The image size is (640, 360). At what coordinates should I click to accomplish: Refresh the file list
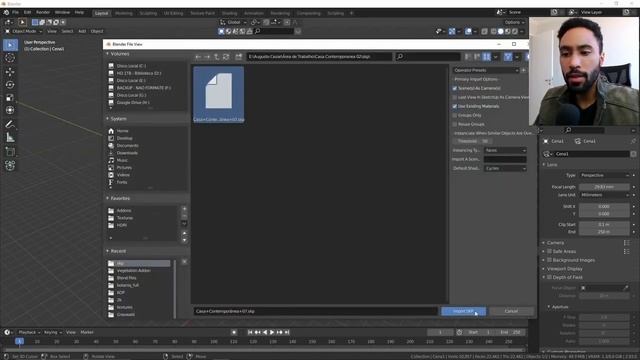coord(226,57)
